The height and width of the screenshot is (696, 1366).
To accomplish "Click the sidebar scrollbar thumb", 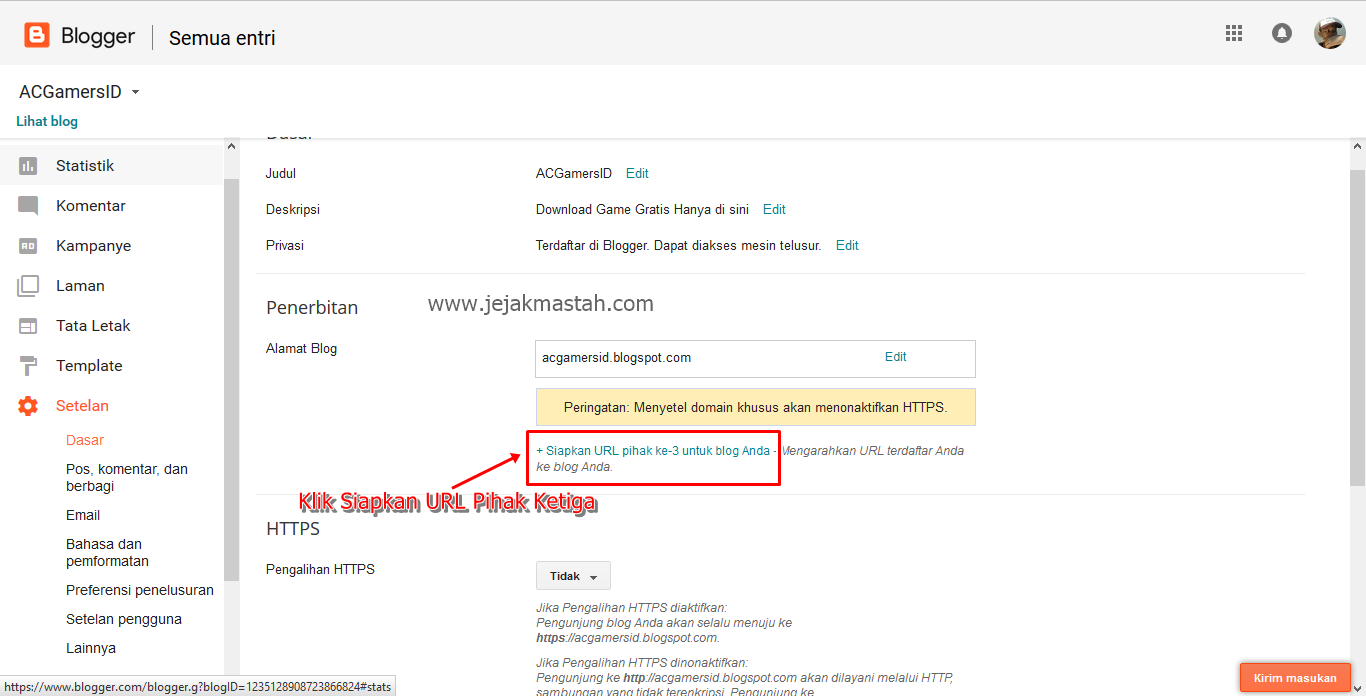I will 232,380.
